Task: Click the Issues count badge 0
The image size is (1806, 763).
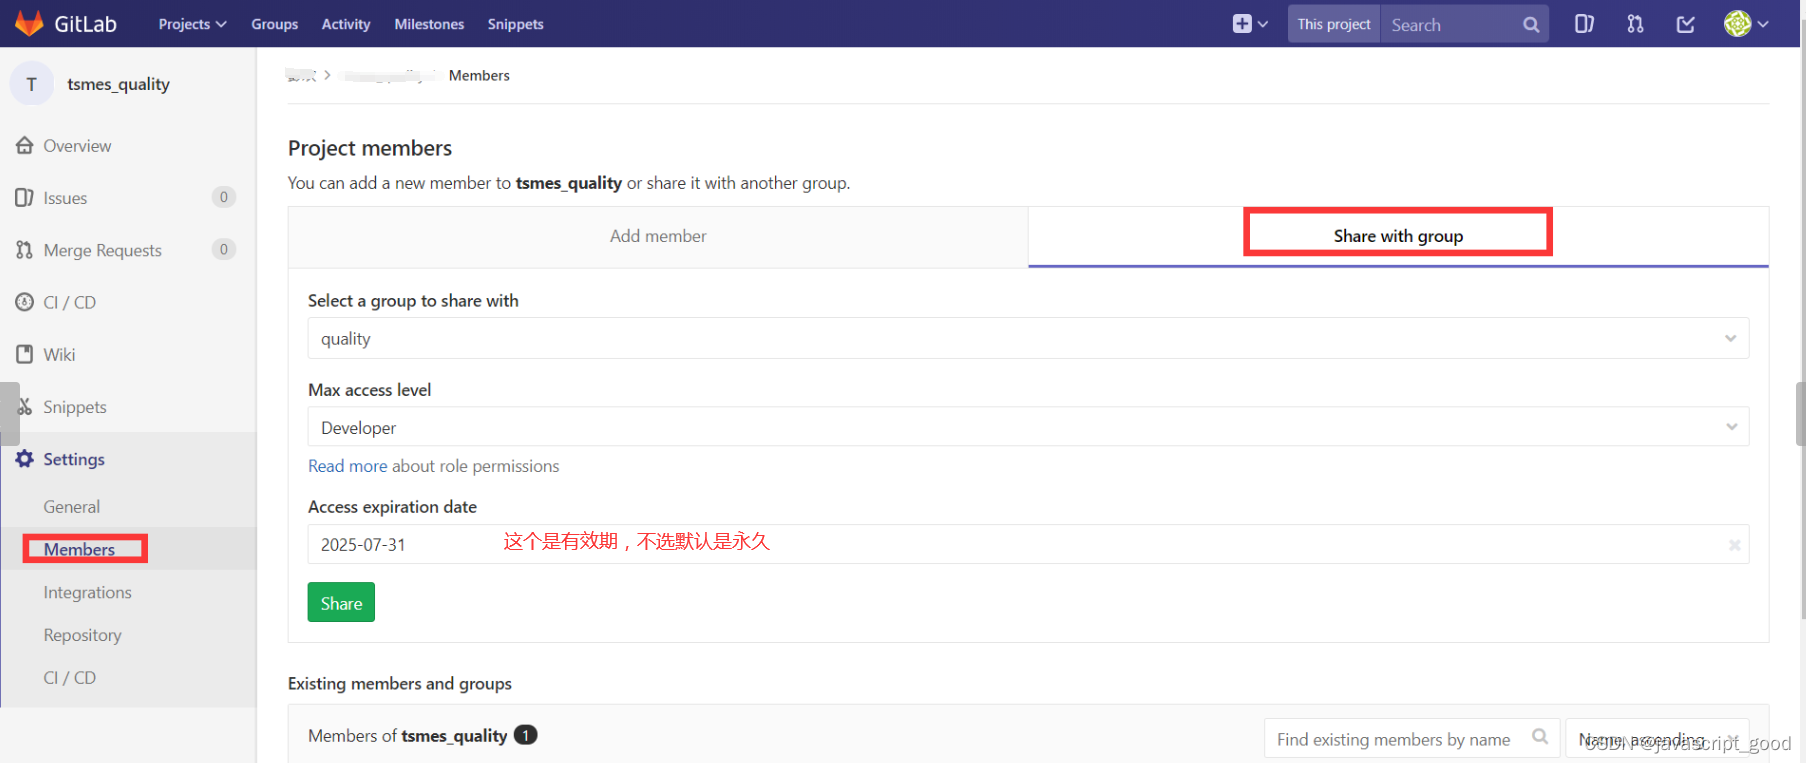Action: (x=224, y=197)
